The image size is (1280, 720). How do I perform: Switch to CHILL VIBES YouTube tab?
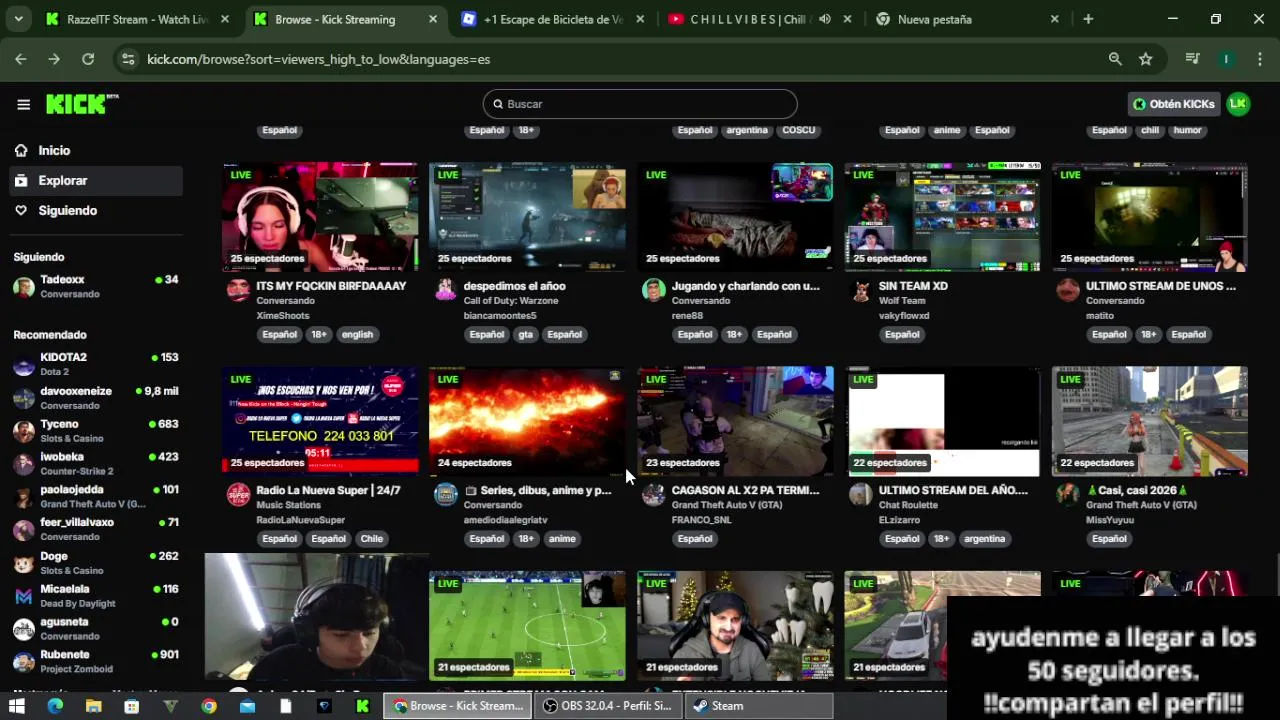(x=760, y=19)
